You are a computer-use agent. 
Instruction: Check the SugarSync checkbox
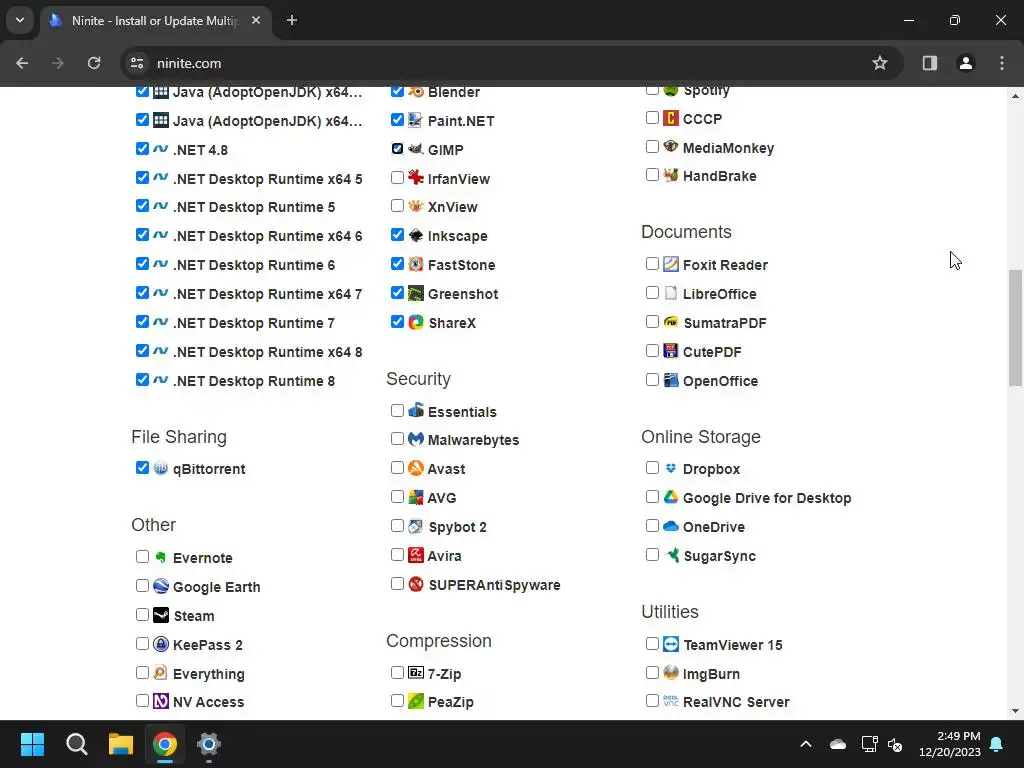pyautogui.click(x=652, y=554)
